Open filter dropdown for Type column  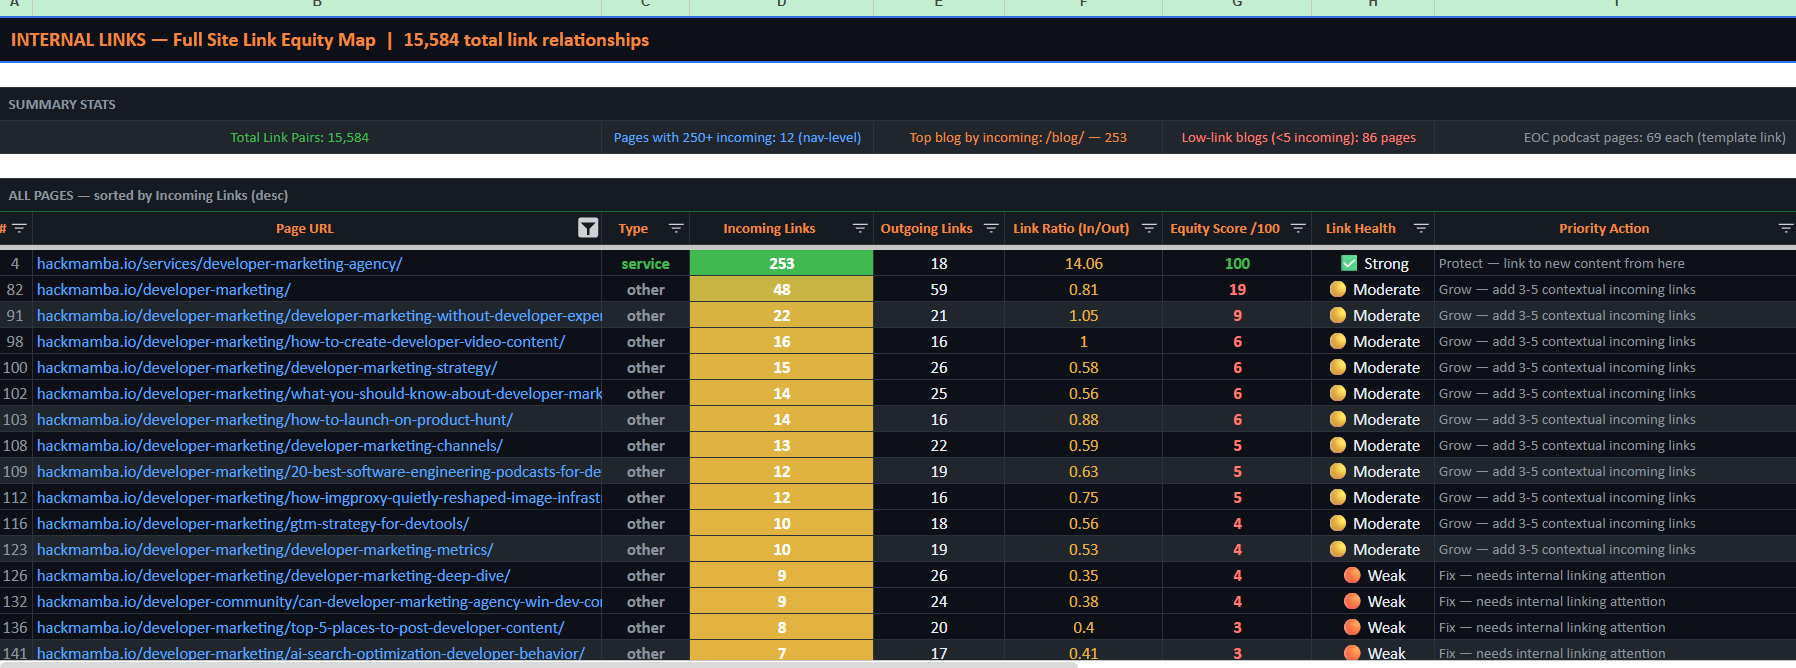(x=676, y=228)
